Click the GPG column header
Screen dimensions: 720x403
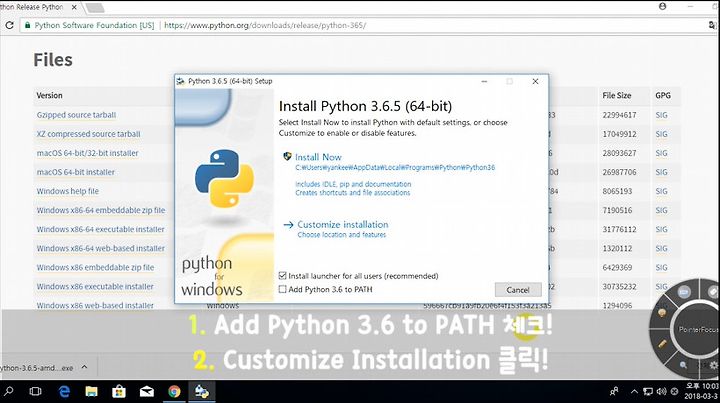click(663, 95)
